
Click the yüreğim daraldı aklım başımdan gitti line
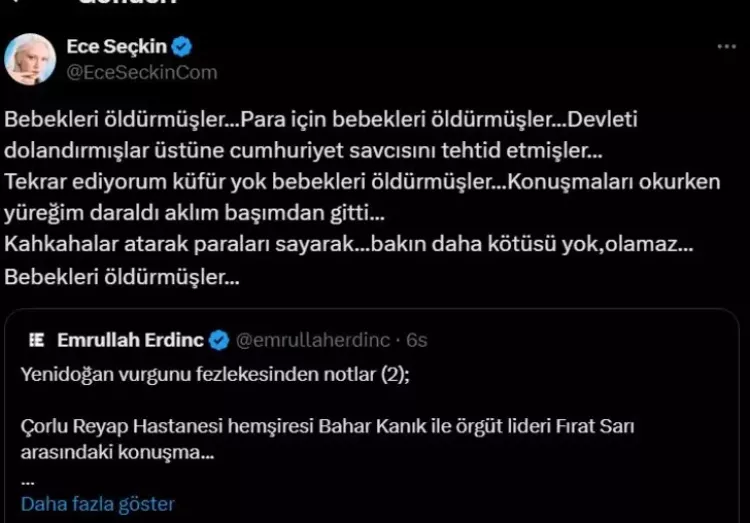pos(194,213)
